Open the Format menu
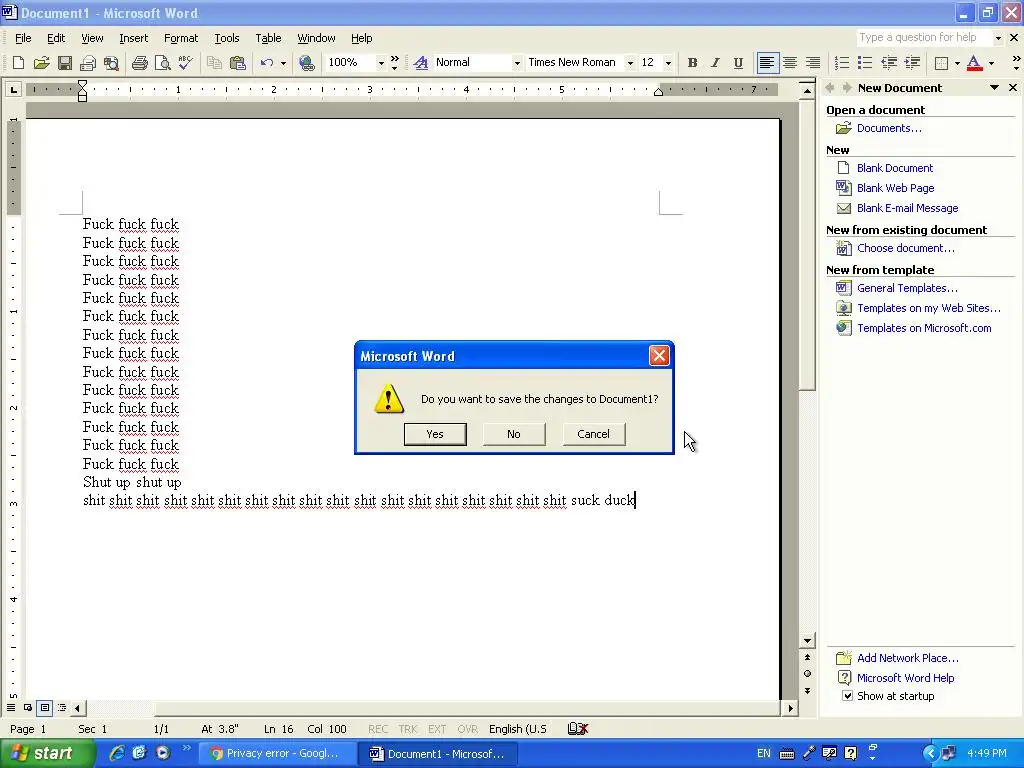1024x768 pixels. (181, 38)
